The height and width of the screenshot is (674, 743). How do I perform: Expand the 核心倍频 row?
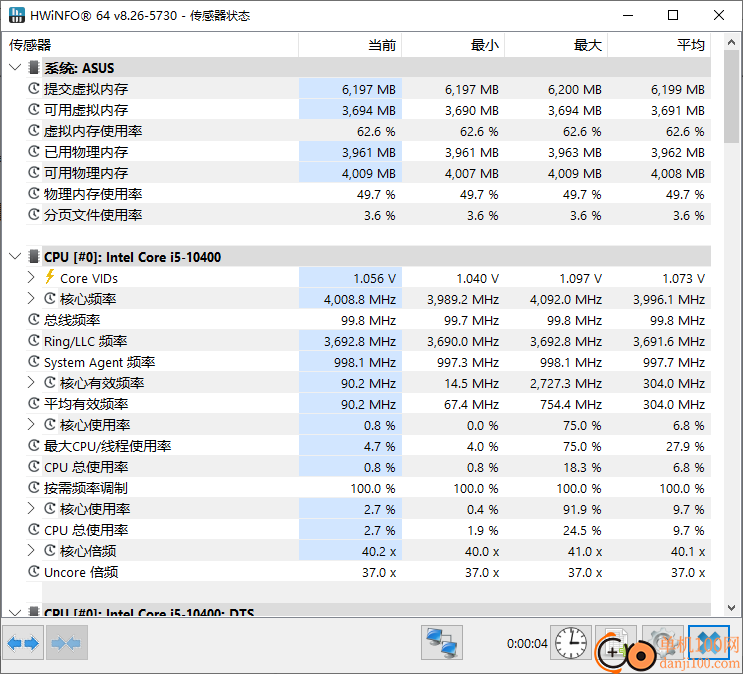coord(31,550)
